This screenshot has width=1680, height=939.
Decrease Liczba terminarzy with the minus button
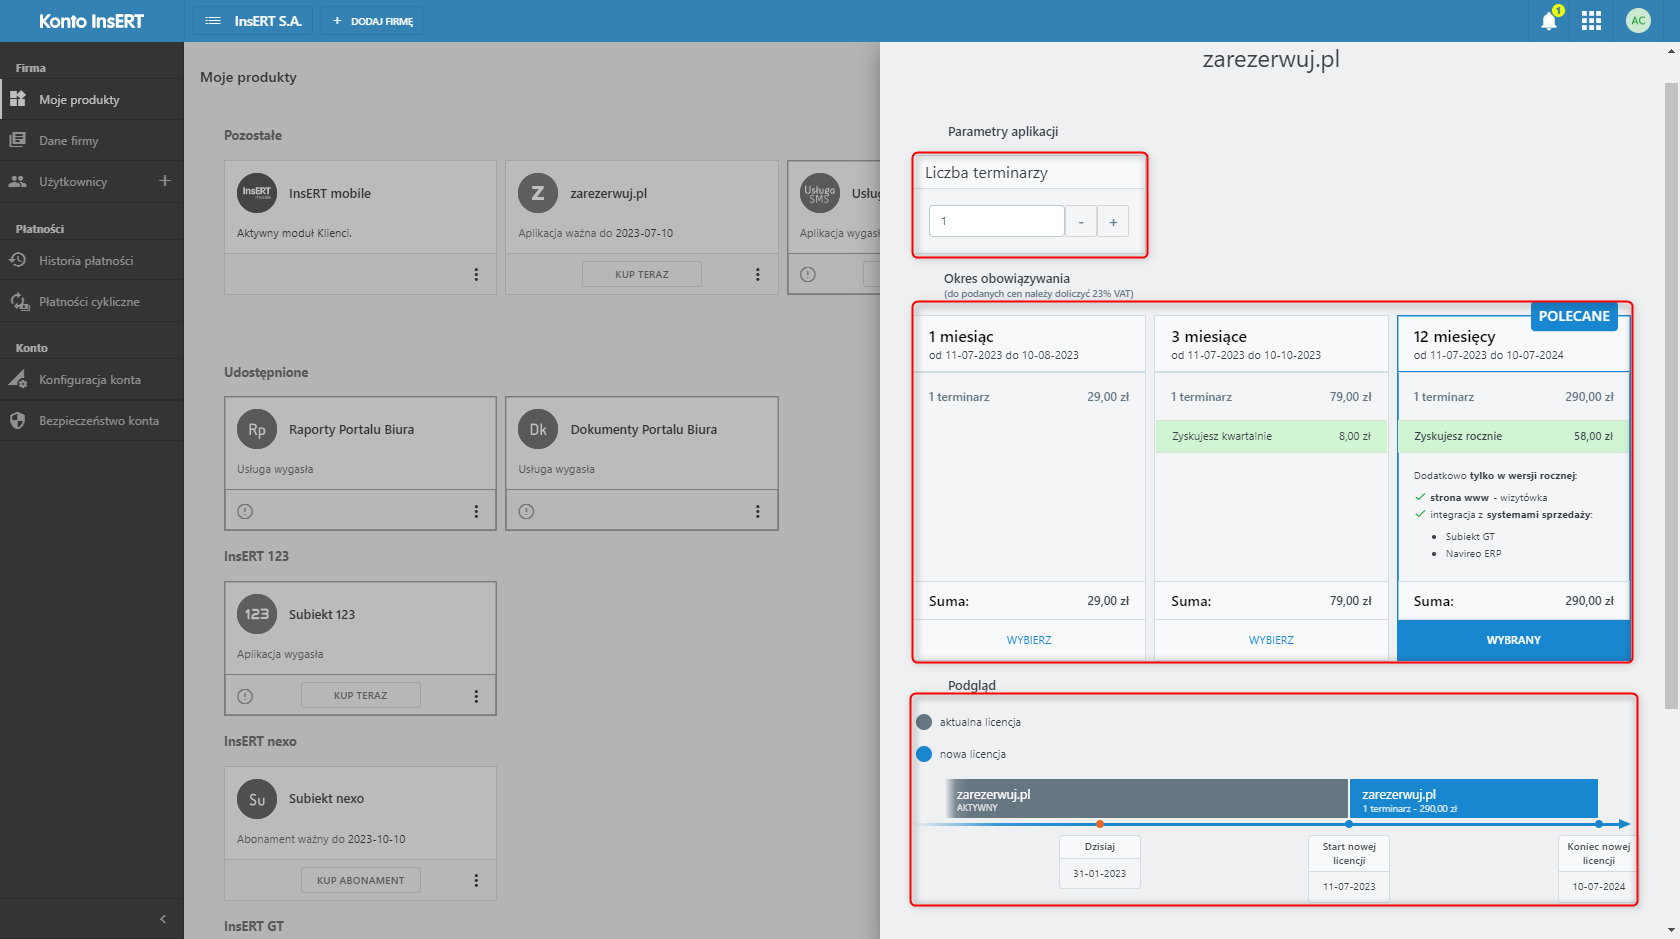1081,221
